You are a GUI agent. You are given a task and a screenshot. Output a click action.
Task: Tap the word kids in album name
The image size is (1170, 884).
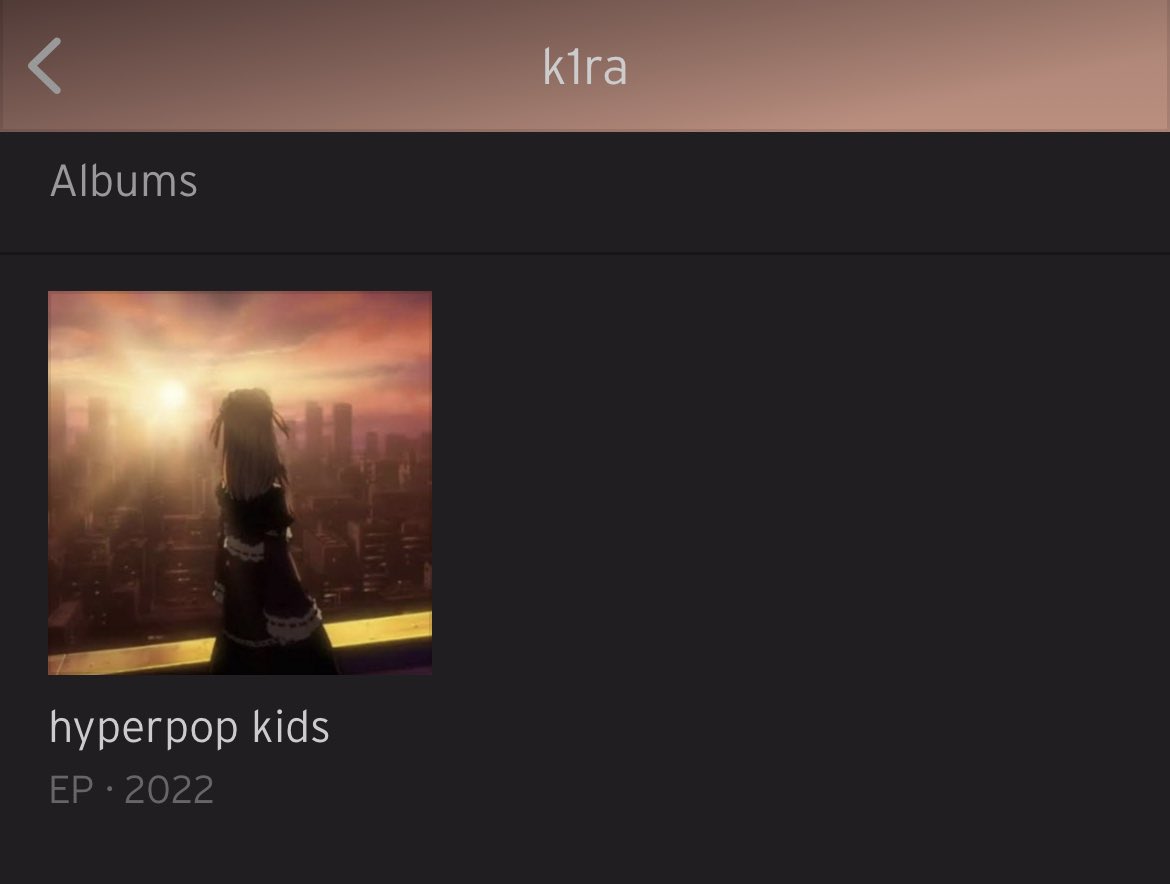point(291,726)
